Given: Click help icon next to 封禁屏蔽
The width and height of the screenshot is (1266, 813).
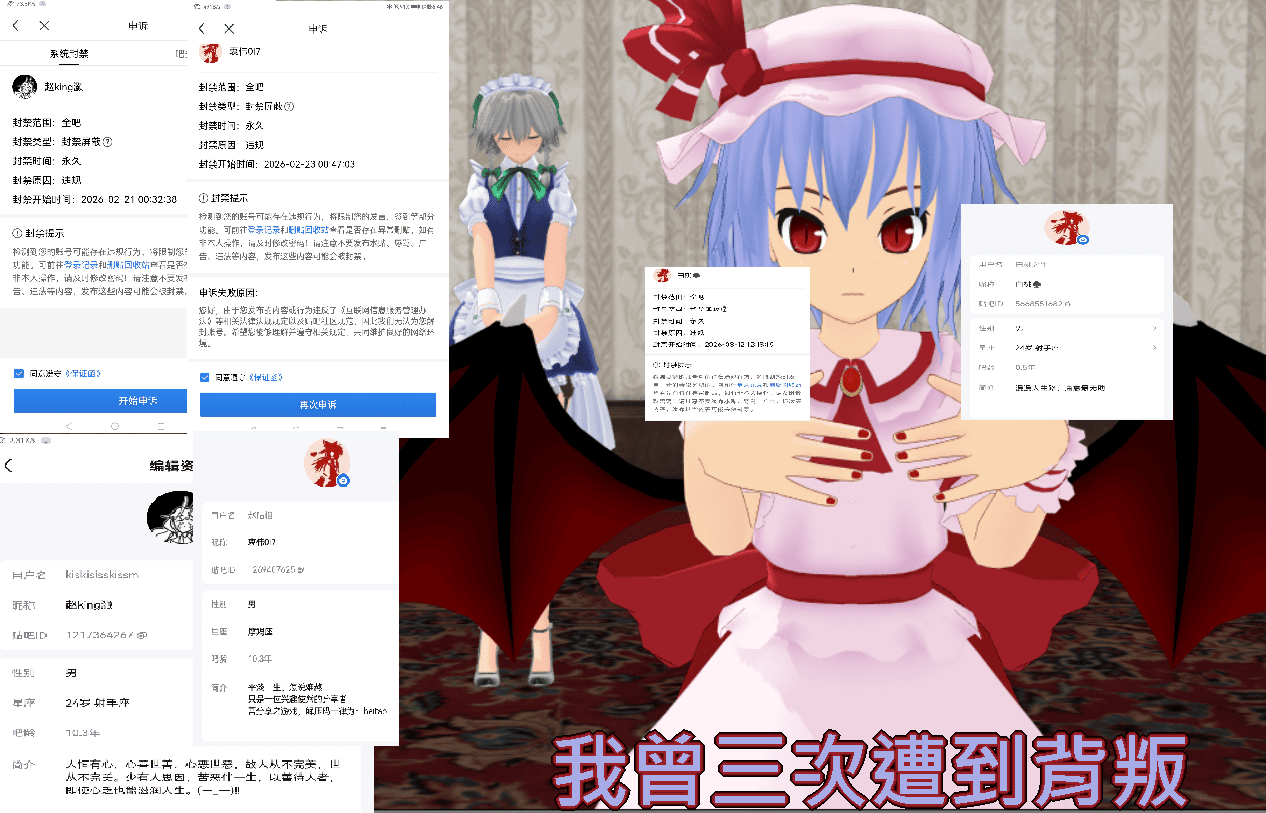Looking at the screenshot, I should coord(107,142).
